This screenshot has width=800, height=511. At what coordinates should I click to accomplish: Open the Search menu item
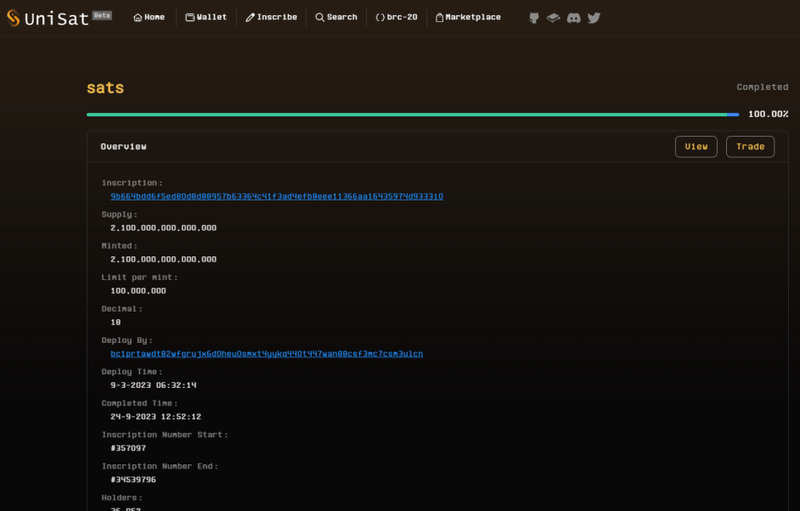pos(336,17)
